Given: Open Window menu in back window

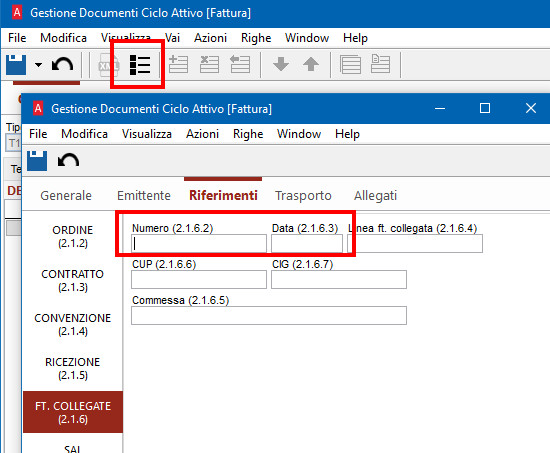Looking at the screenshot, I should (307, 38).
